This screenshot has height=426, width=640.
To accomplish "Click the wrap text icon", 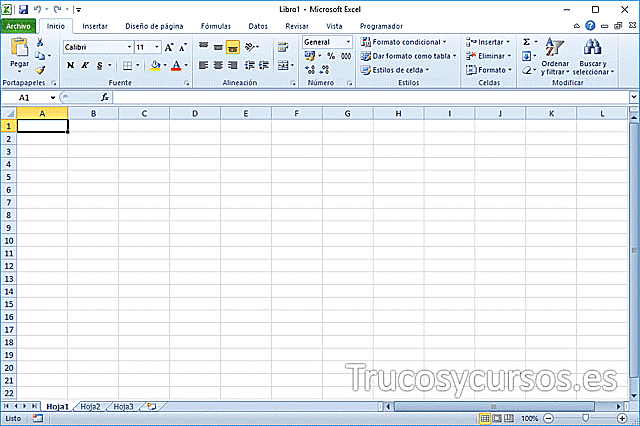I will pos(283,47).
